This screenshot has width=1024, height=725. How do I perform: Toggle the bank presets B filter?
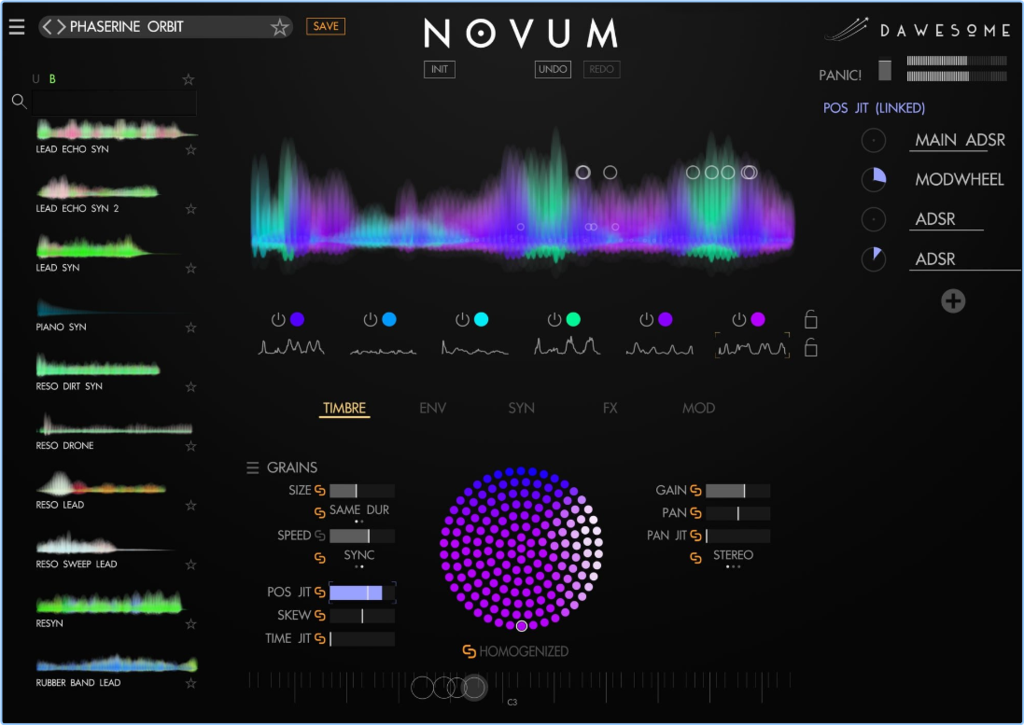52,79
